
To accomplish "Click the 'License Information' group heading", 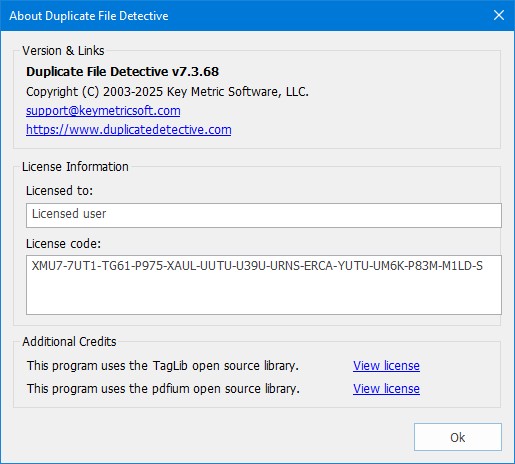I will coord(75,166).
